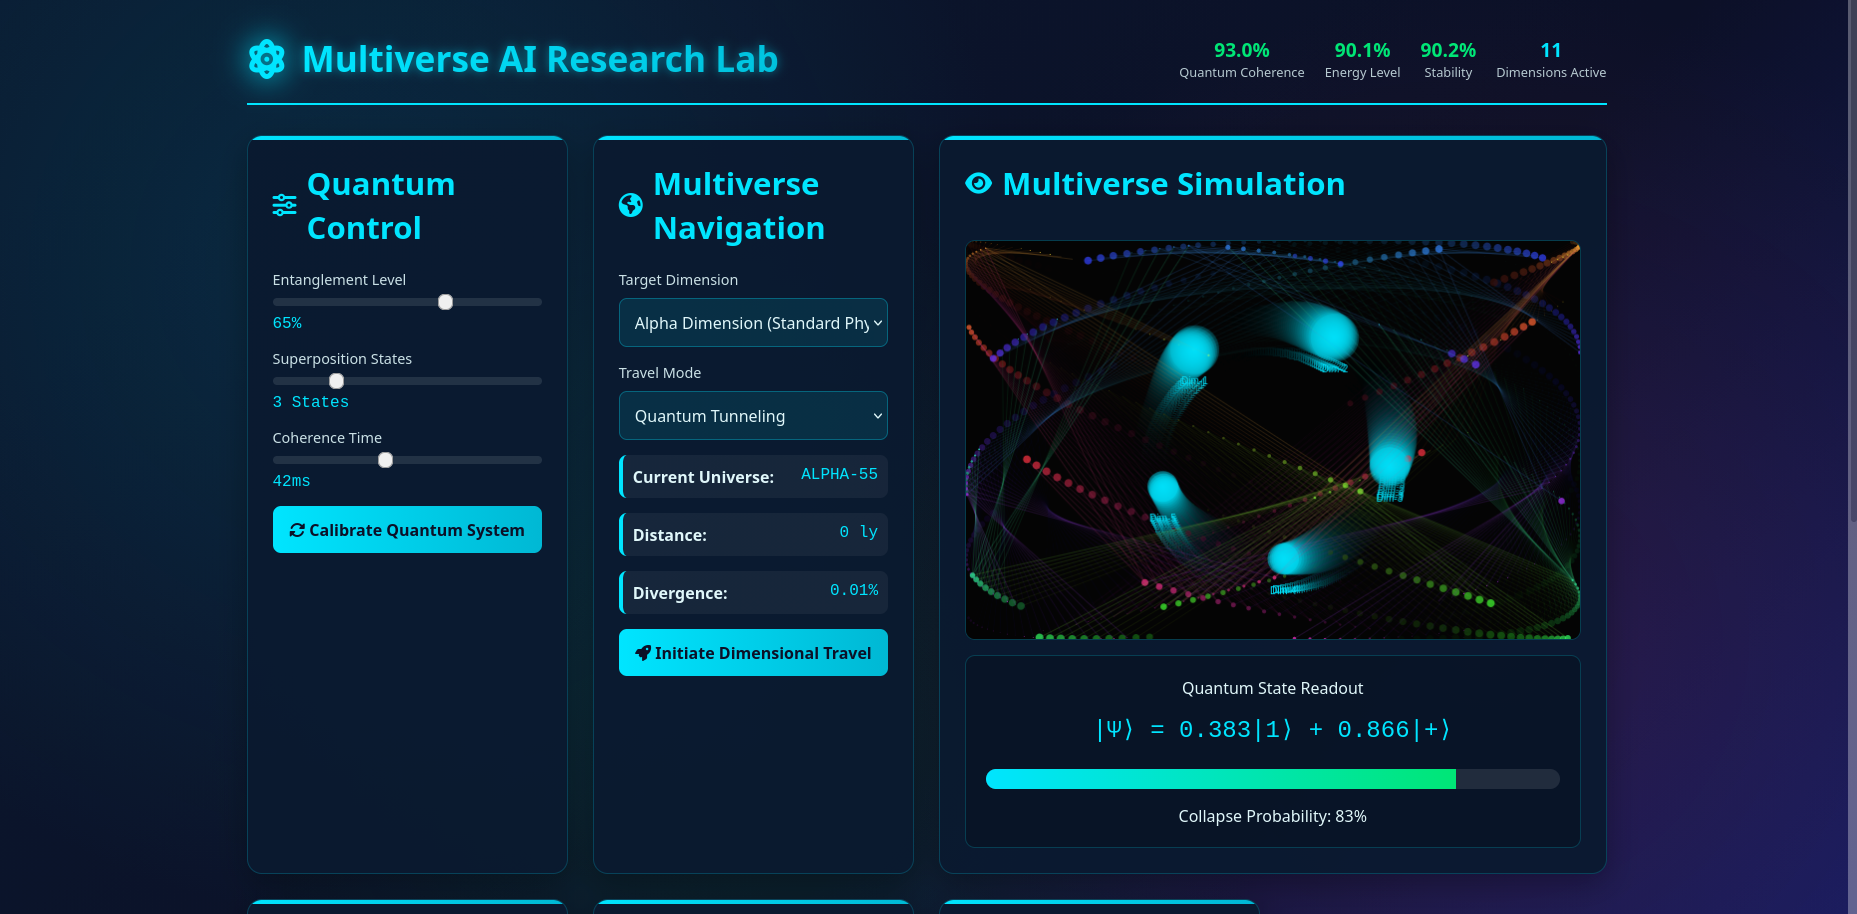Image resolution: width=1857 pixels, height=914 pixels.
Task: Click the Current Universe ALPHA-55 indicator
Action: click(x=753, y=476)
